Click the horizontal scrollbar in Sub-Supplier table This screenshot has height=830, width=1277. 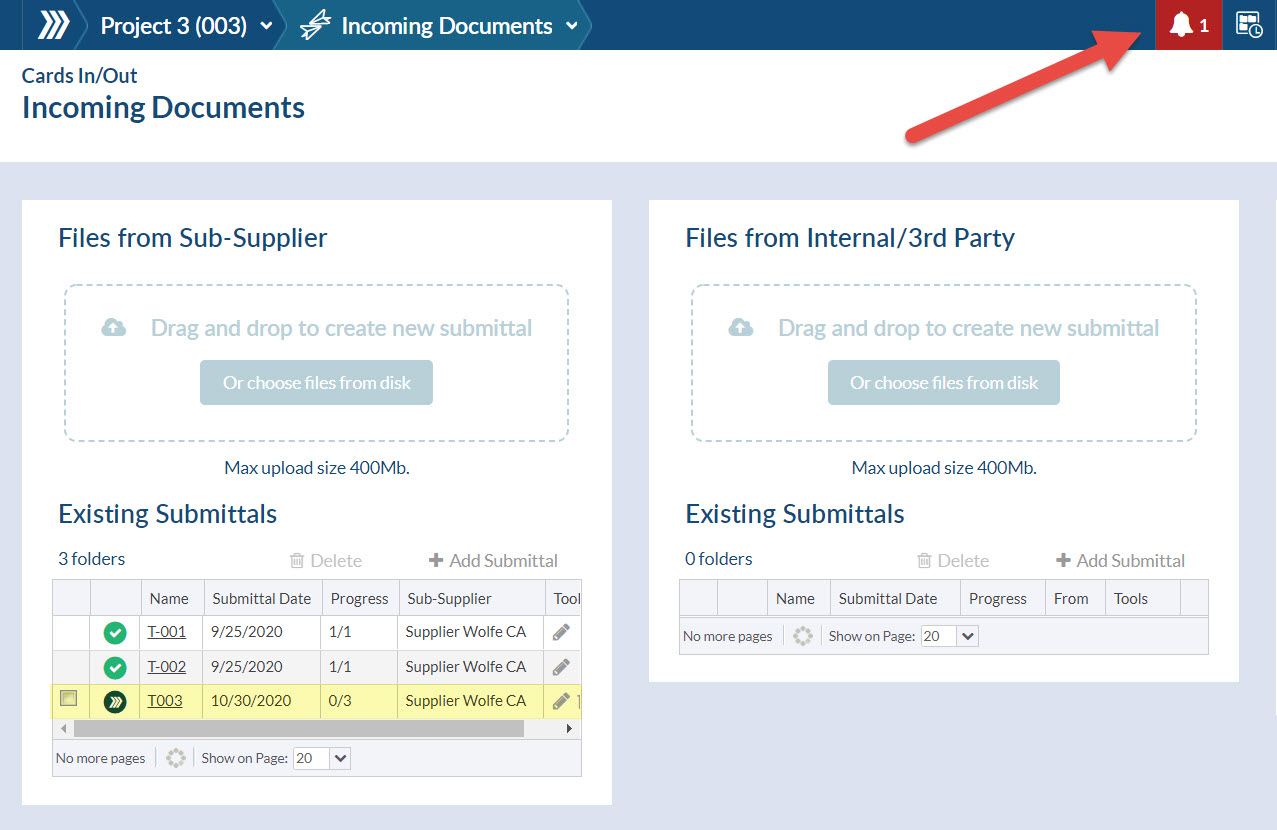click(297, 728)
